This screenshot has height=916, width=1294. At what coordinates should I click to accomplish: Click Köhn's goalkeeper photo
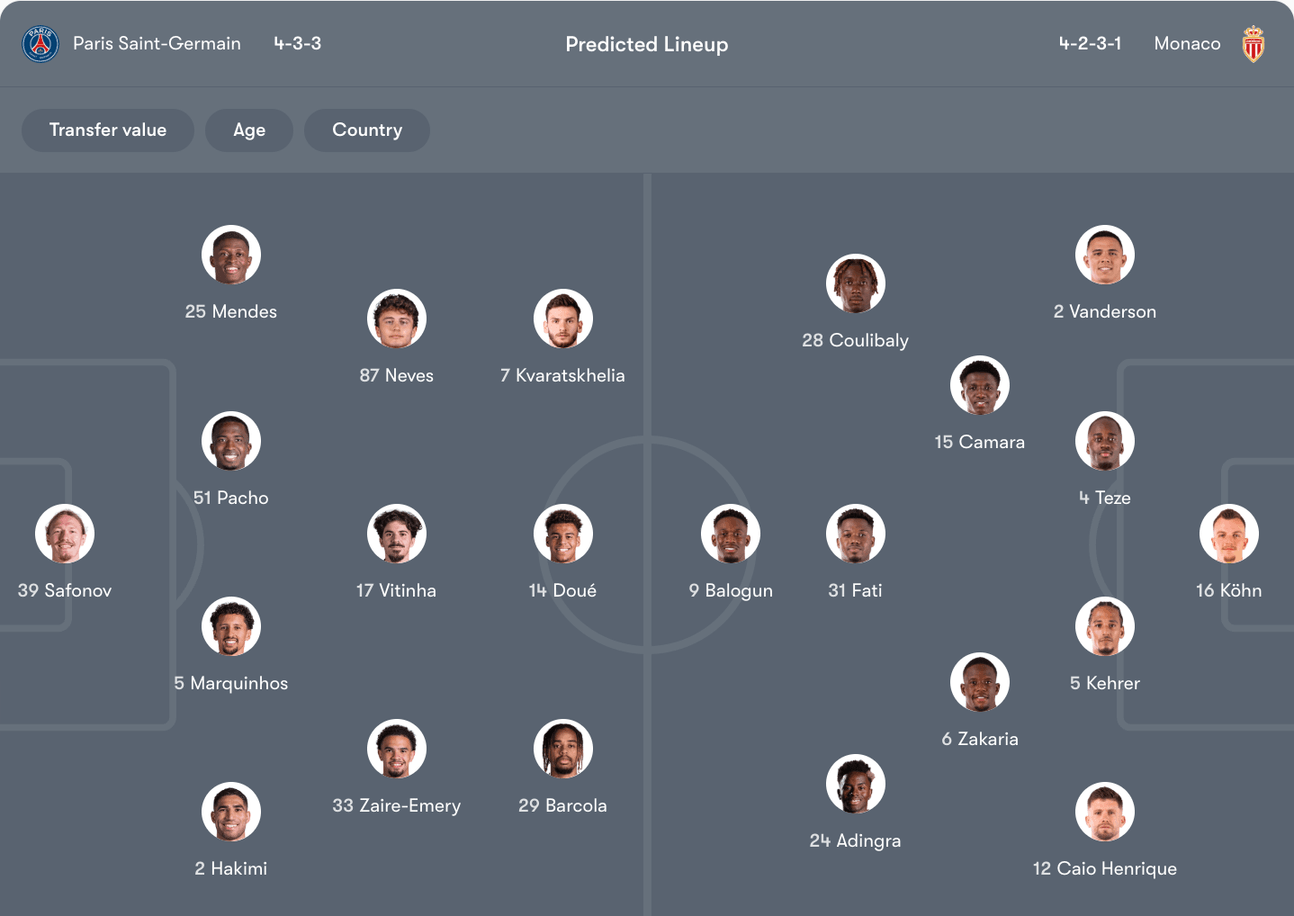click(x=1229, y=534)
